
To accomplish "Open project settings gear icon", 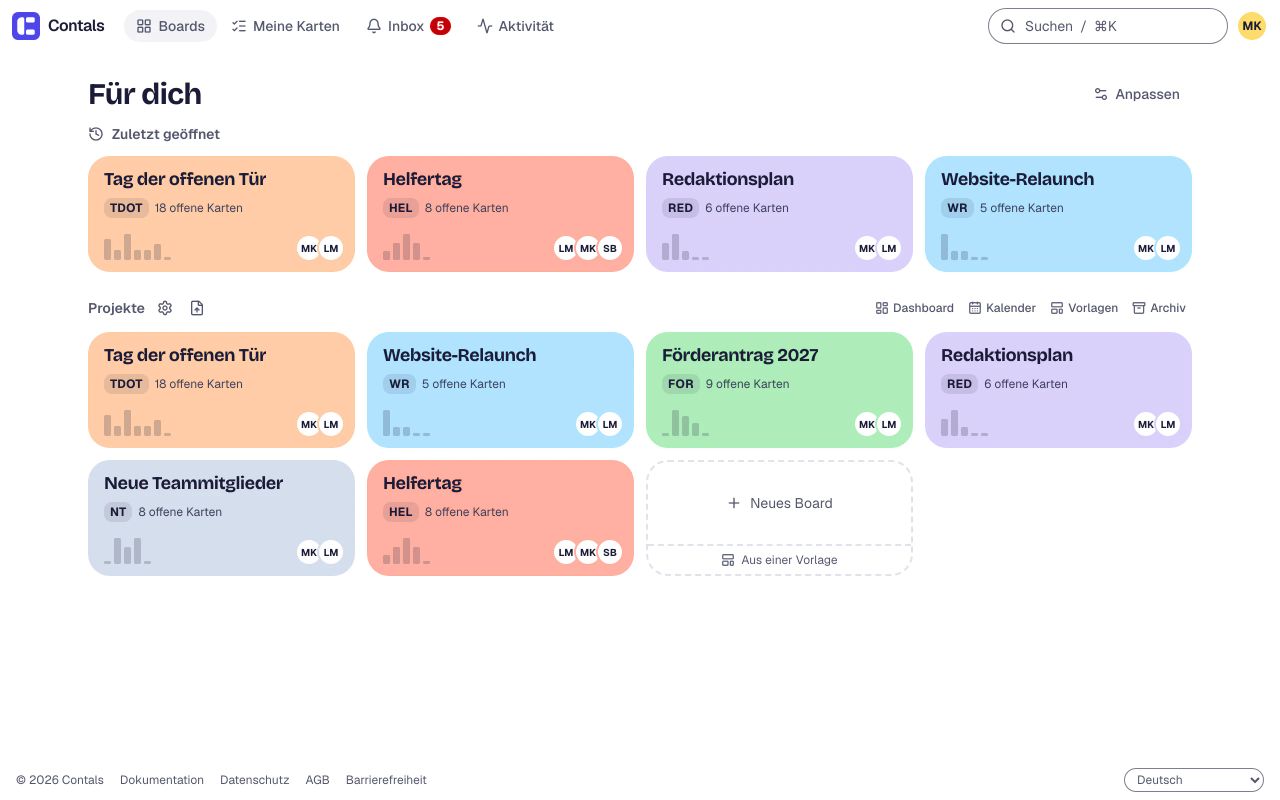I will (165, 308).
